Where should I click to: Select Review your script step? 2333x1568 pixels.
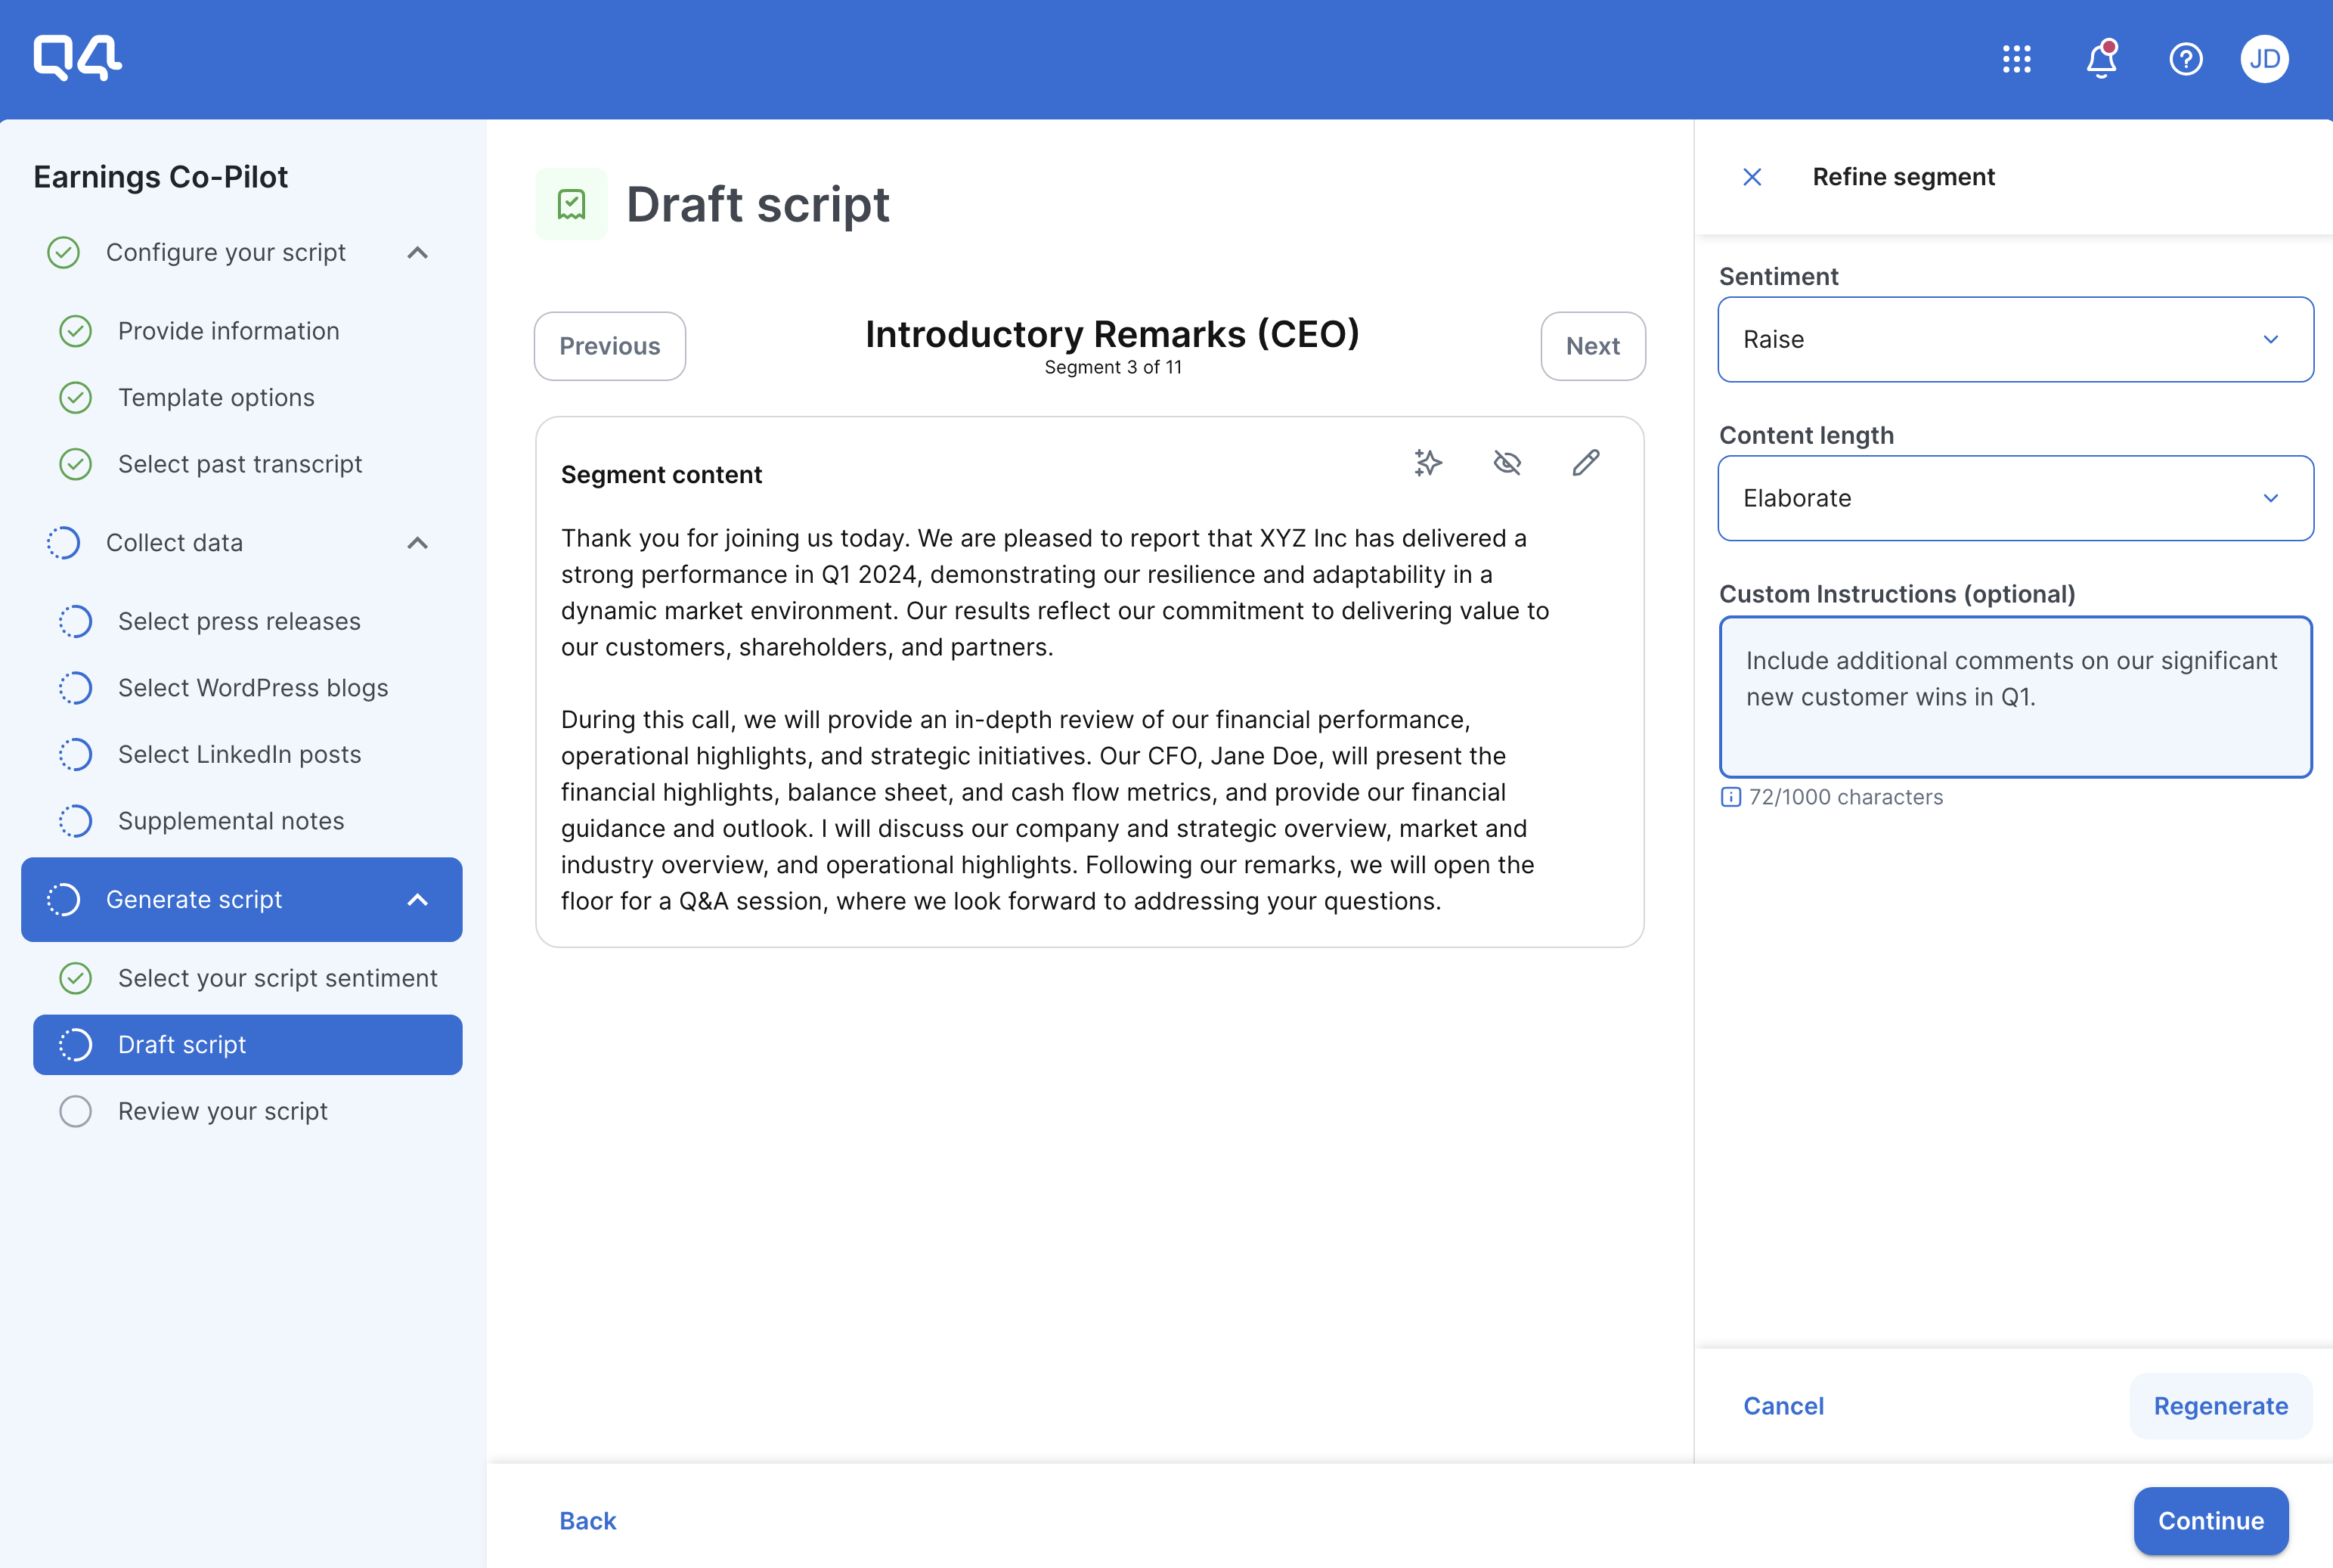pos(222,1111)
